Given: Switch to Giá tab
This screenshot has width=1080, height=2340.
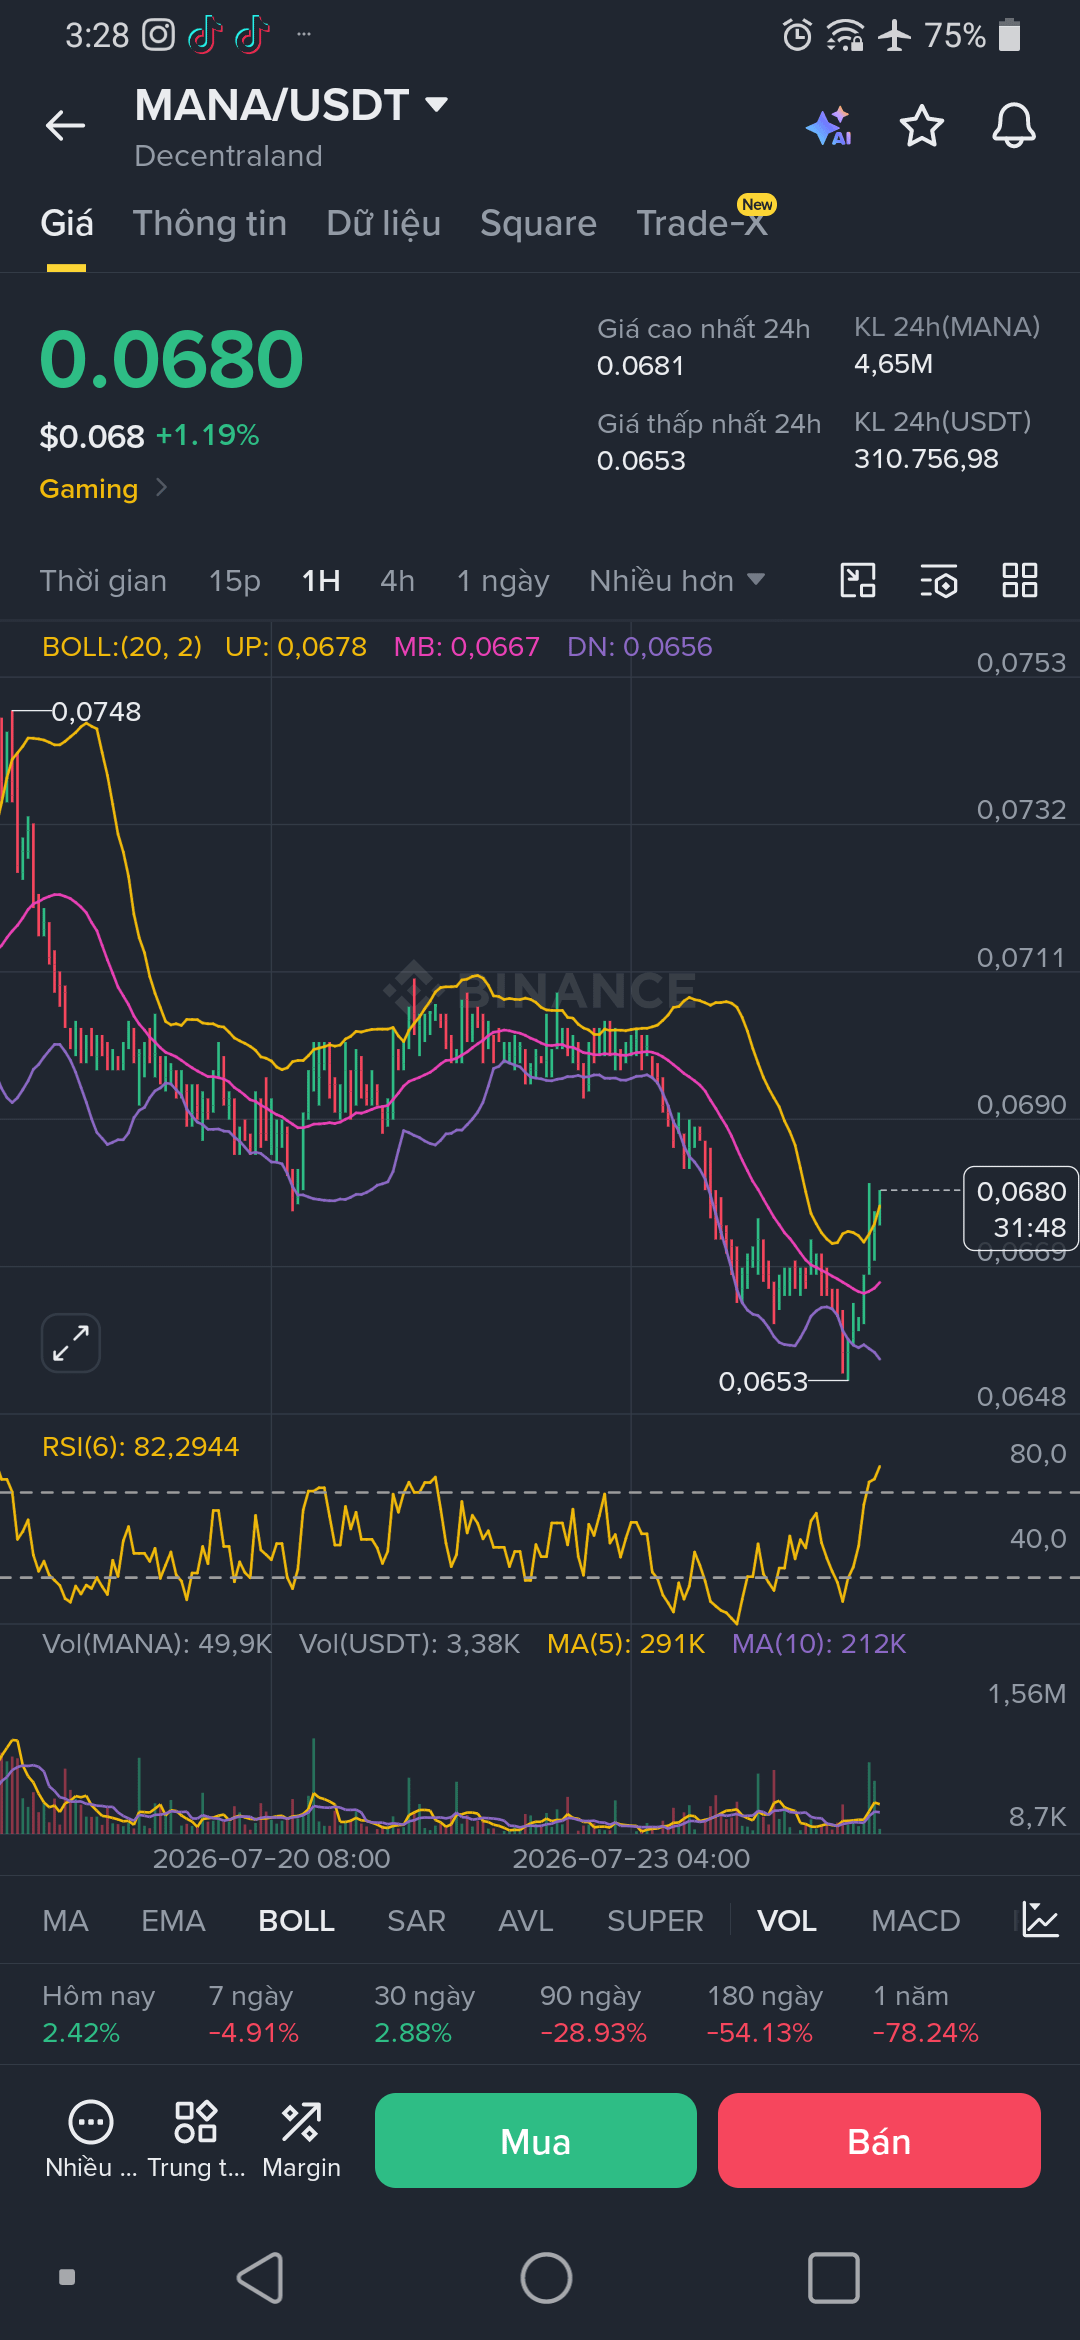Looking at the screenshot, I should [x=67, y=223].
